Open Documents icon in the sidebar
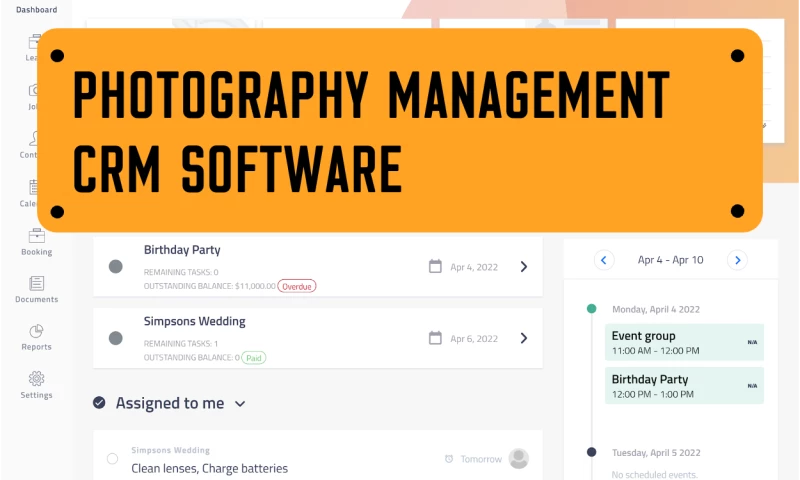Viewport: 800px width, 480px height. [x=36, y=283]
